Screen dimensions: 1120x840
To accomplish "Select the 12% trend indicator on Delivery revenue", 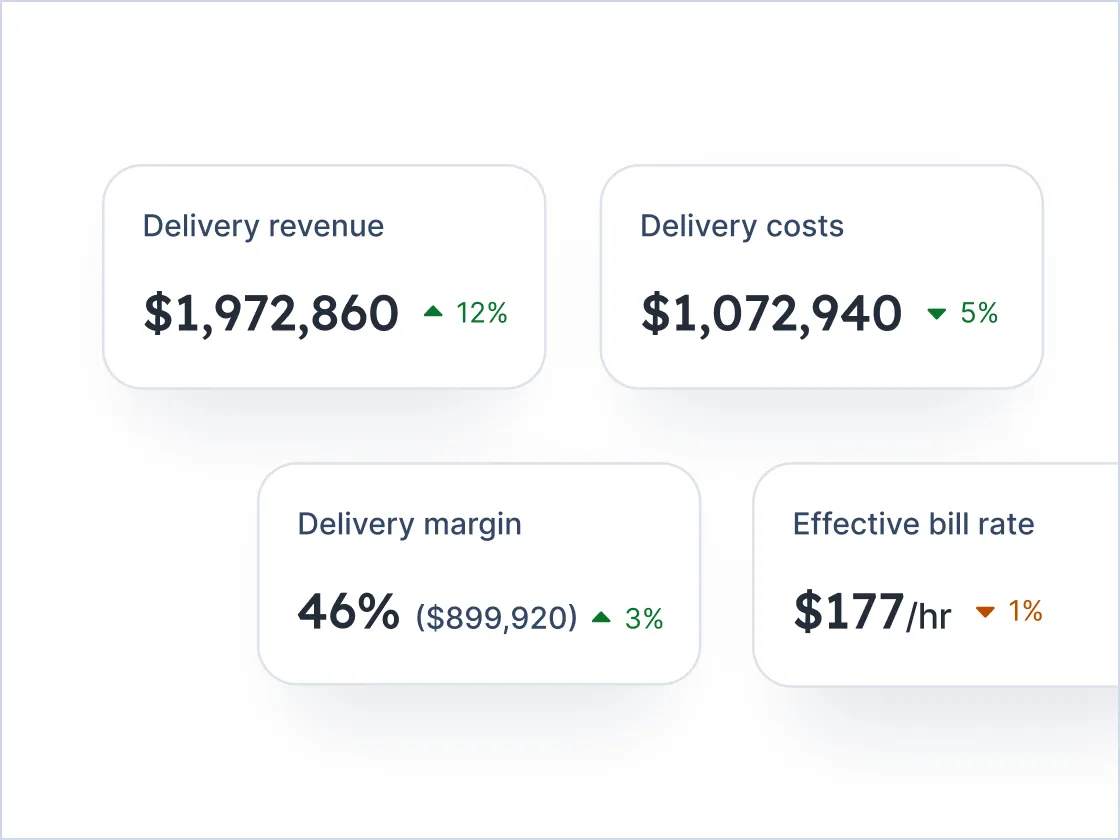I will [x=481, y=313].
